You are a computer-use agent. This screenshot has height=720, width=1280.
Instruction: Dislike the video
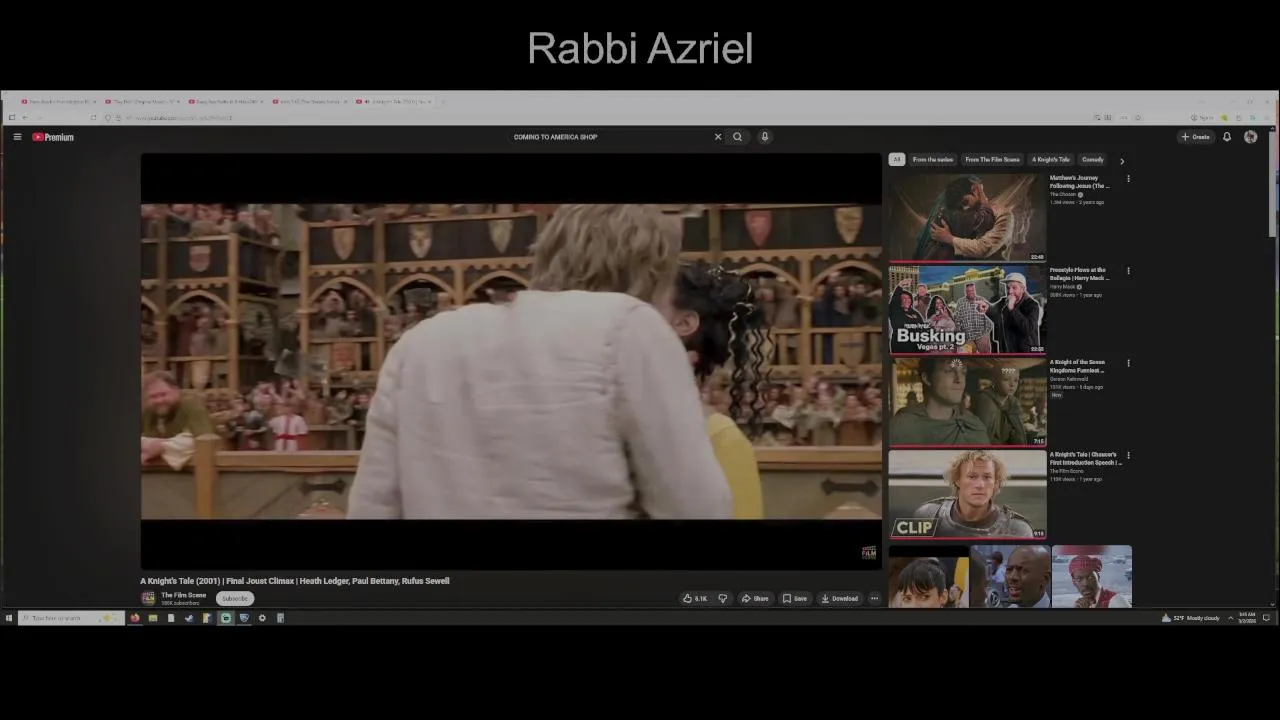coord(723,598)
